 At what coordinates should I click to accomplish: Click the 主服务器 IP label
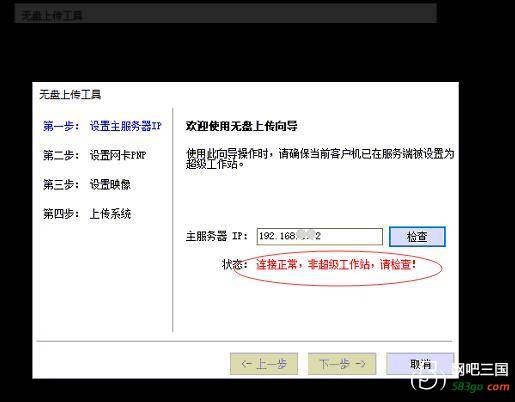click(217, 236)
